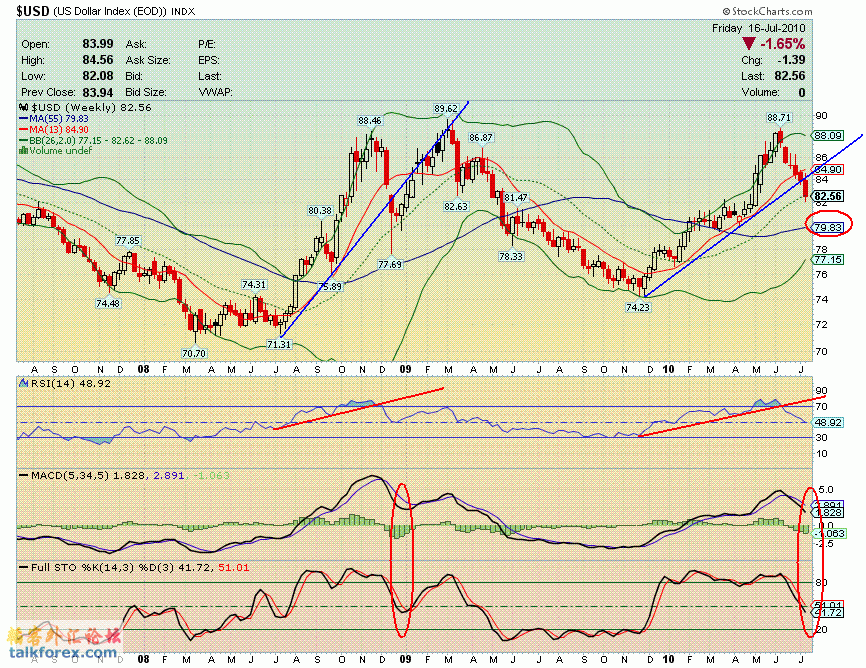Click the 75.89 price label
The height and width of the screenshot is (668, 866).
330,286
